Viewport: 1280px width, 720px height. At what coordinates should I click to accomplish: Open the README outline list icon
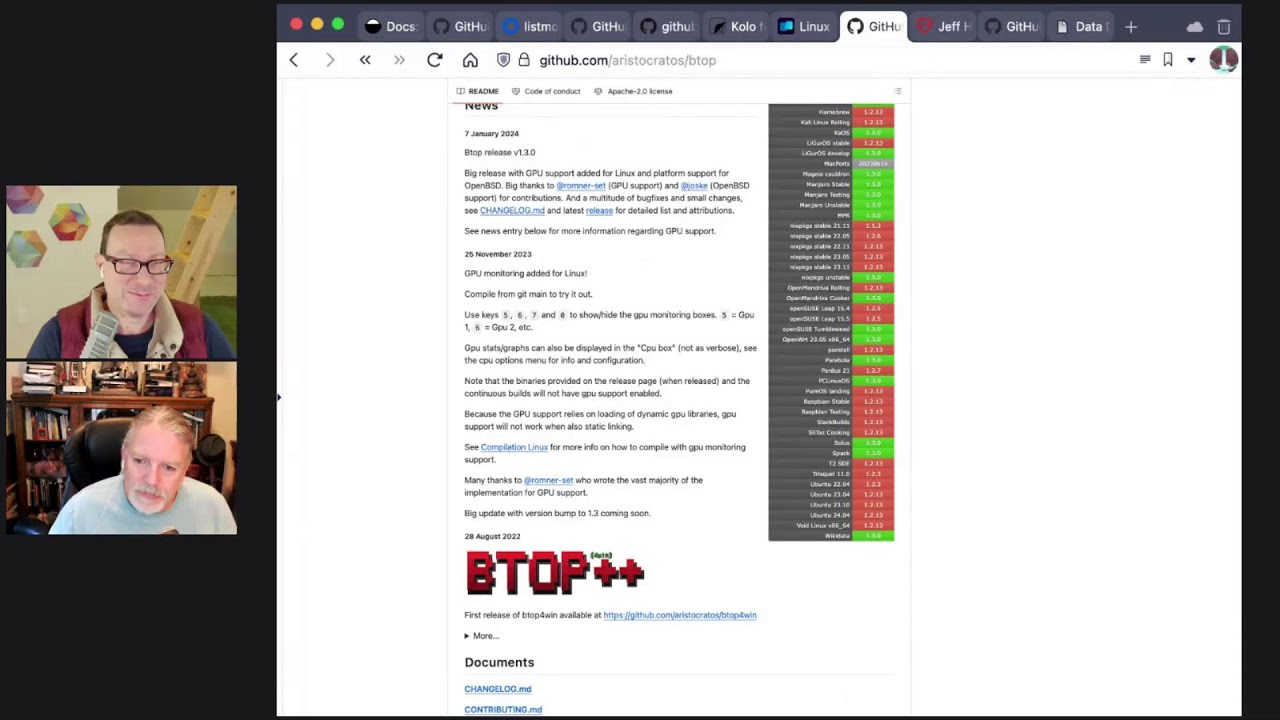(x=898, y=91)
